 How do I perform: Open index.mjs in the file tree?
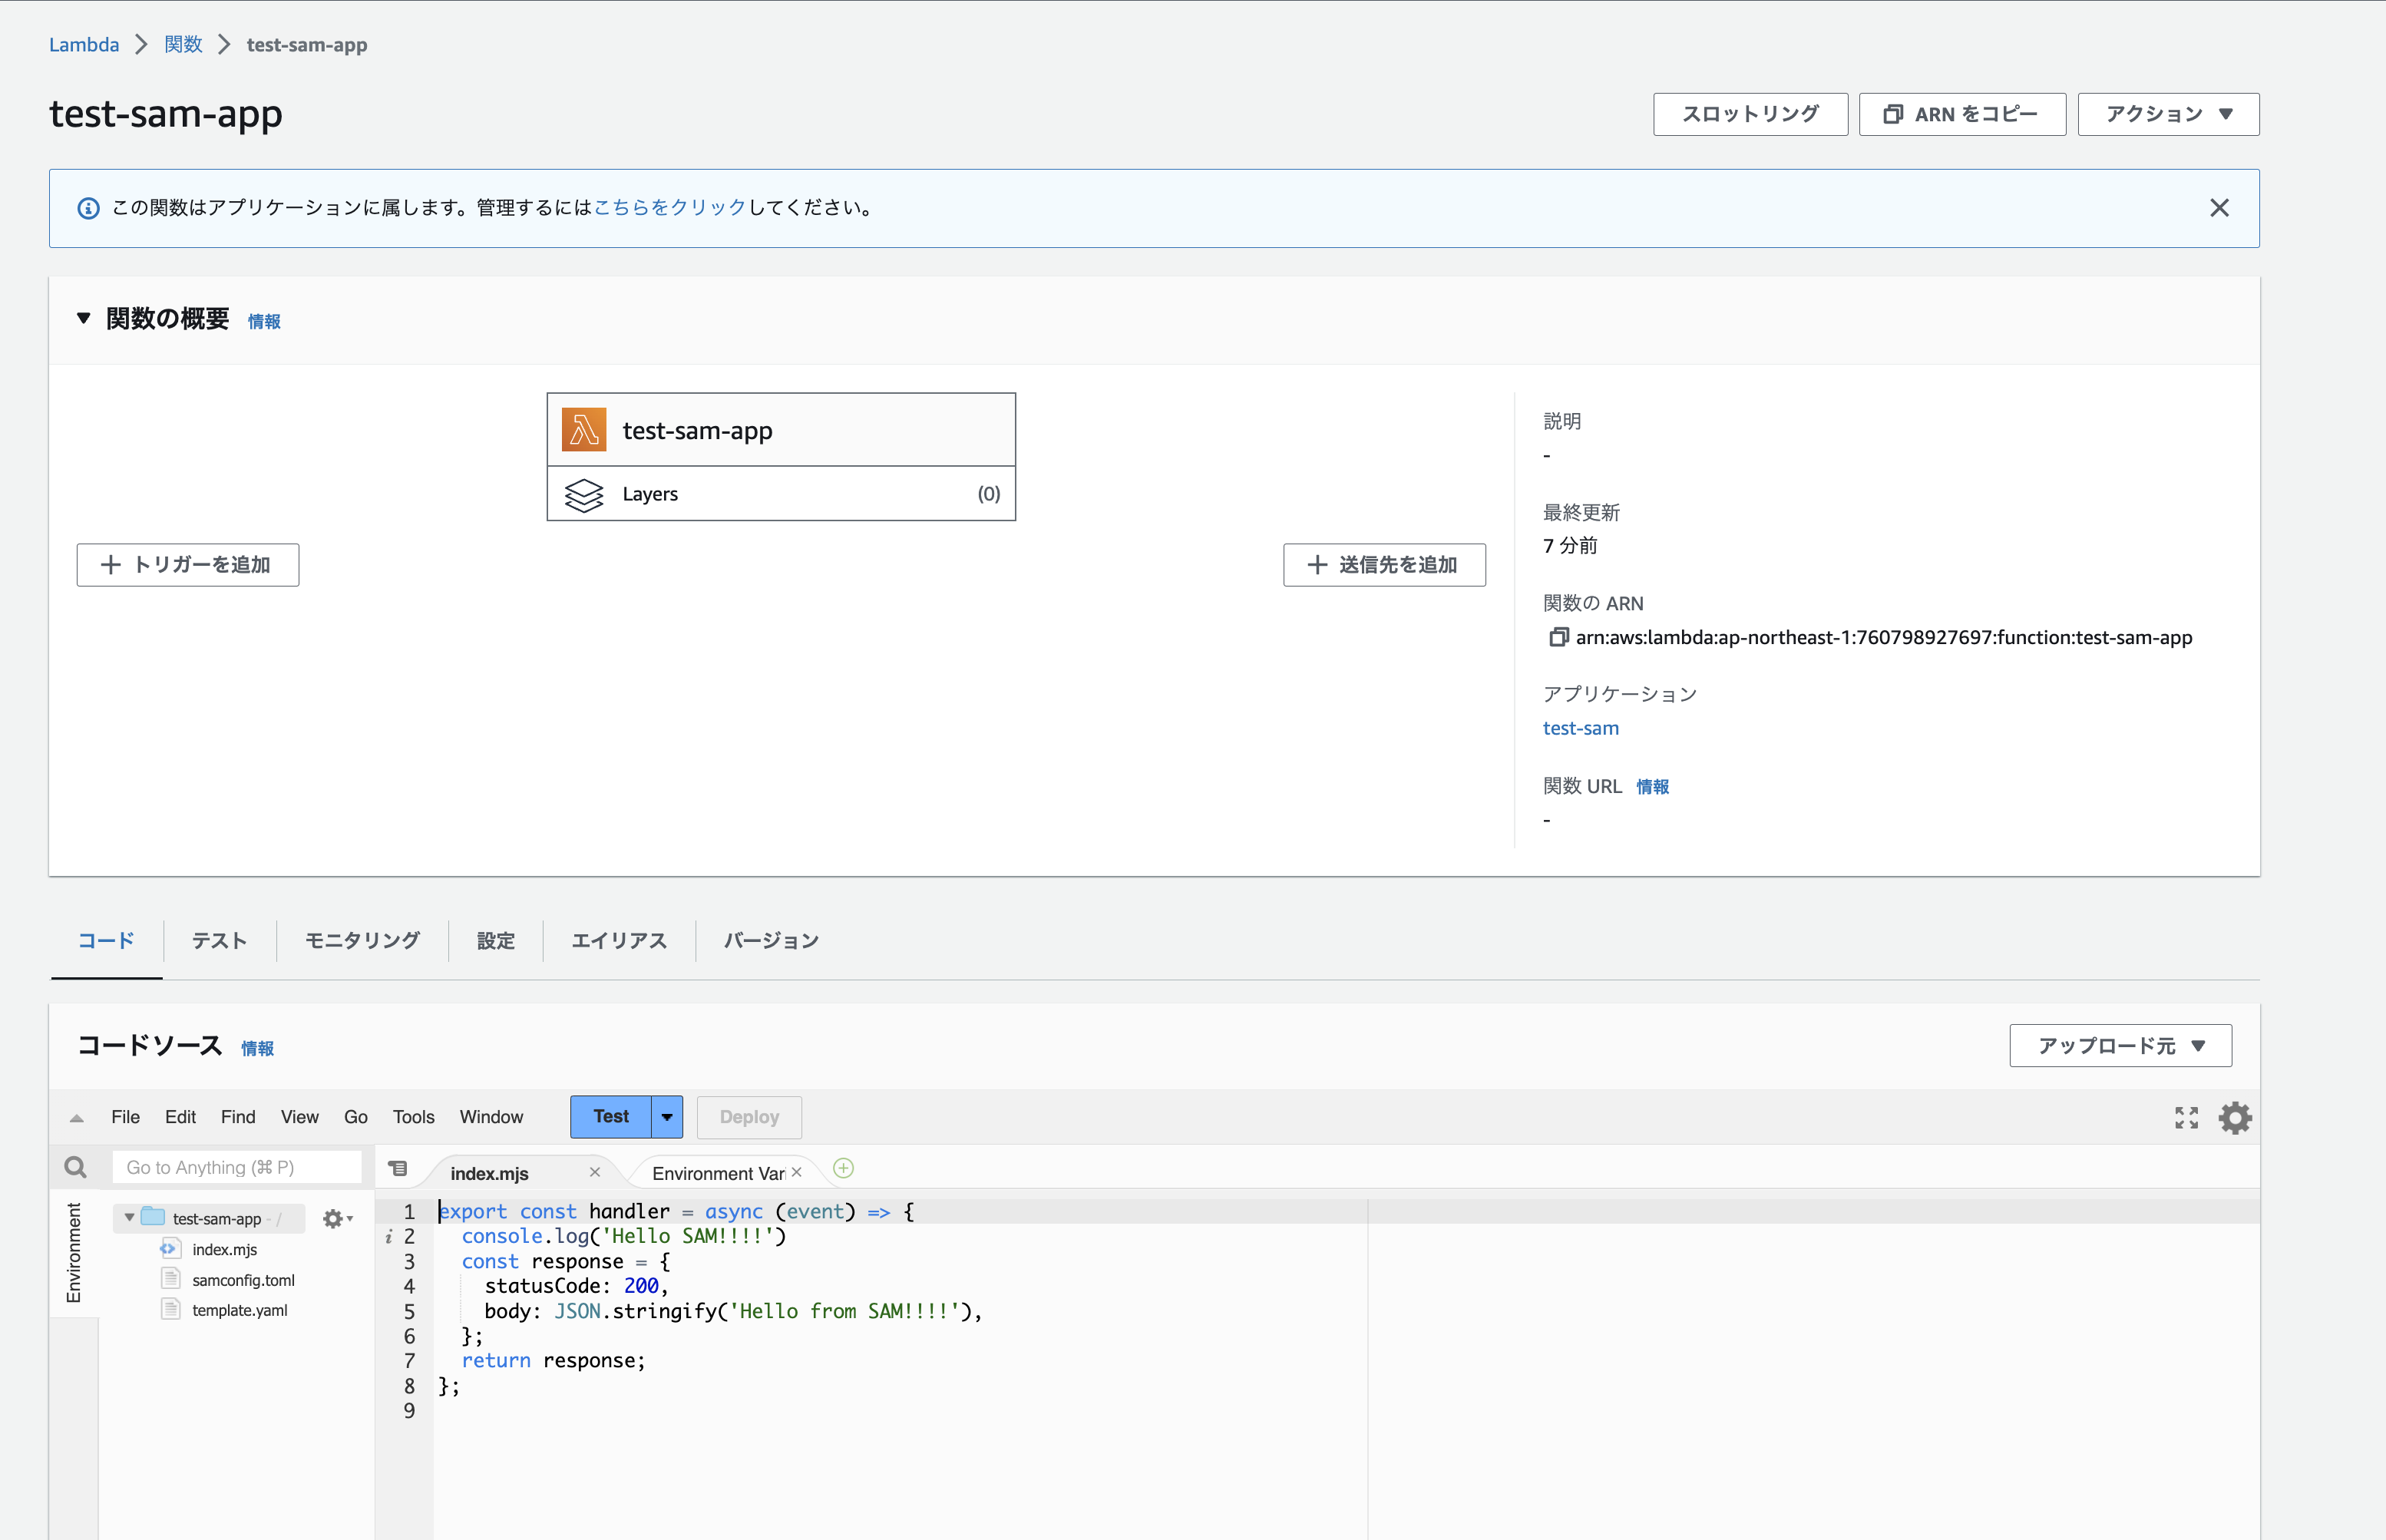(x=224, y=1249)
